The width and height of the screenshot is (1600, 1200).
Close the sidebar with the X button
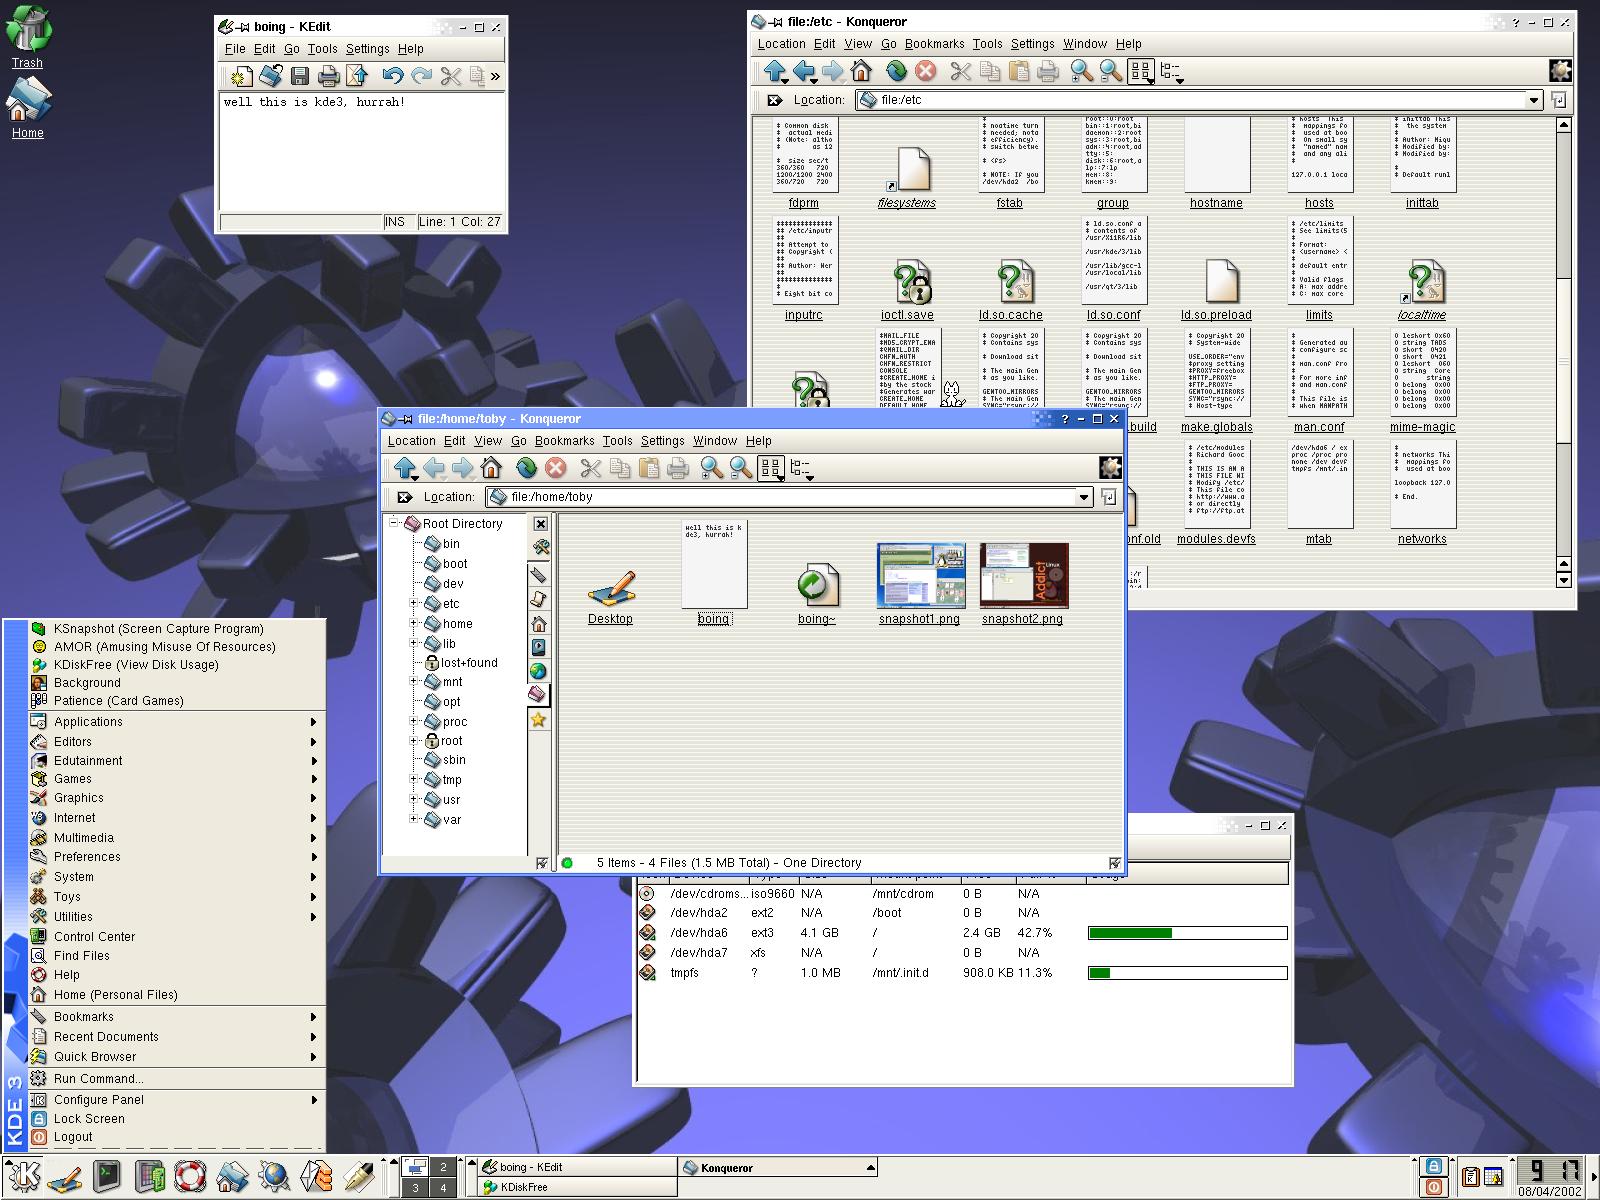[540, 524]
